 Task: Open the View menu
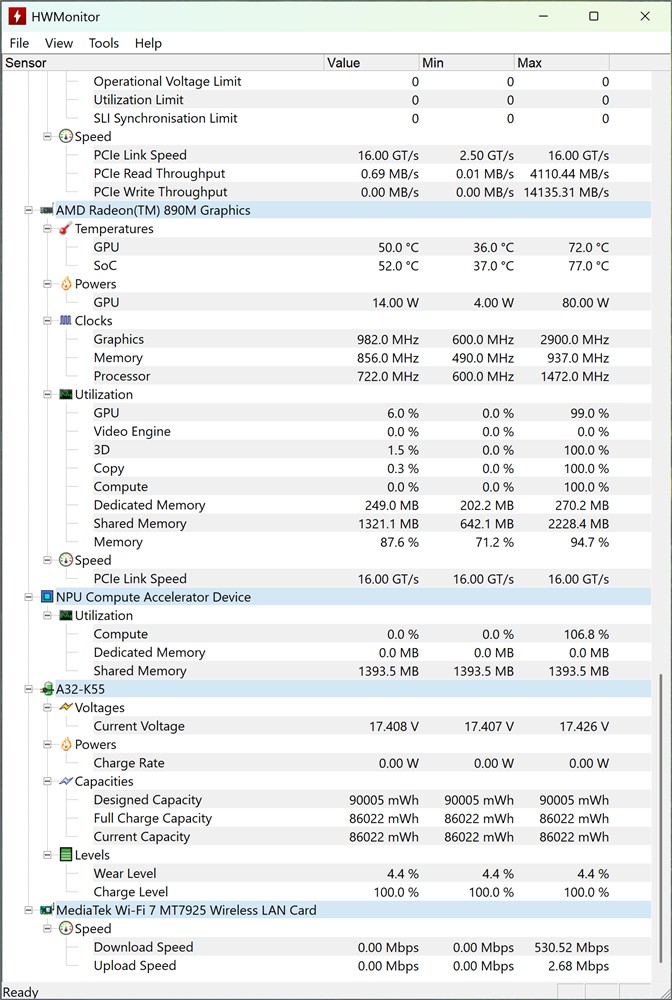59,43
